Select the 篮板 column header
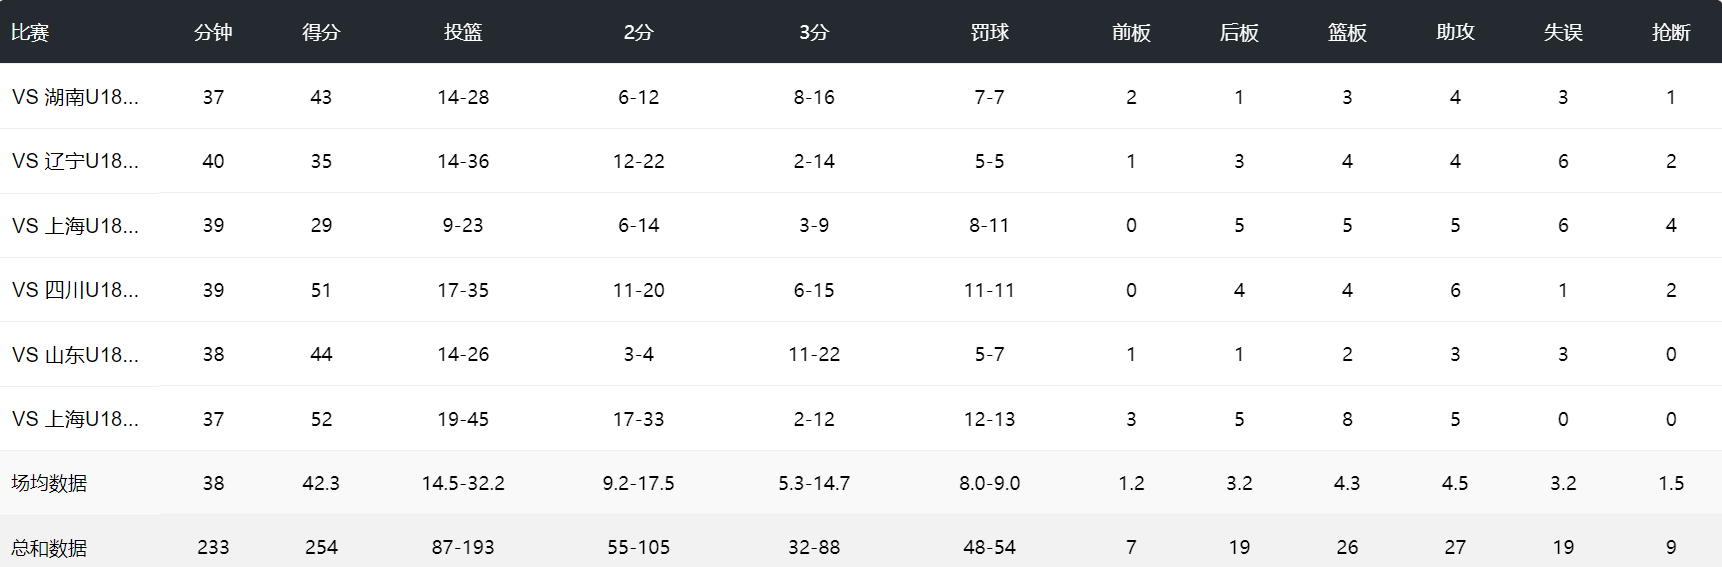 [x=1347, y=32]
